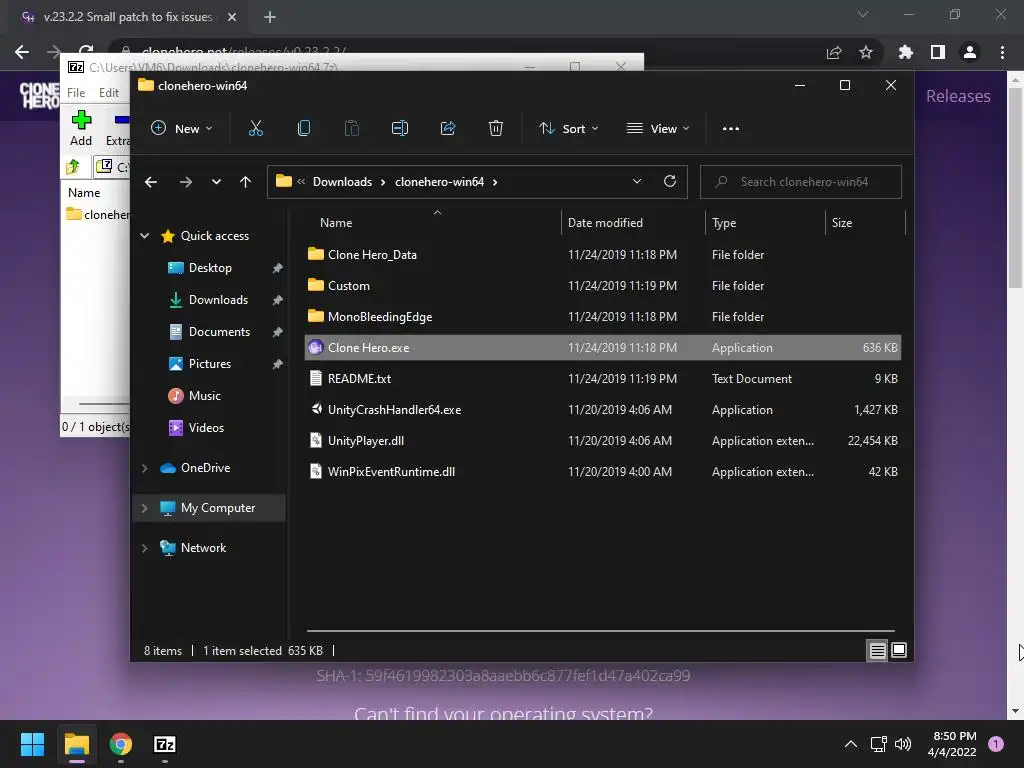
Task: Go up one folder level in Explorer
Action: (245, 182)
